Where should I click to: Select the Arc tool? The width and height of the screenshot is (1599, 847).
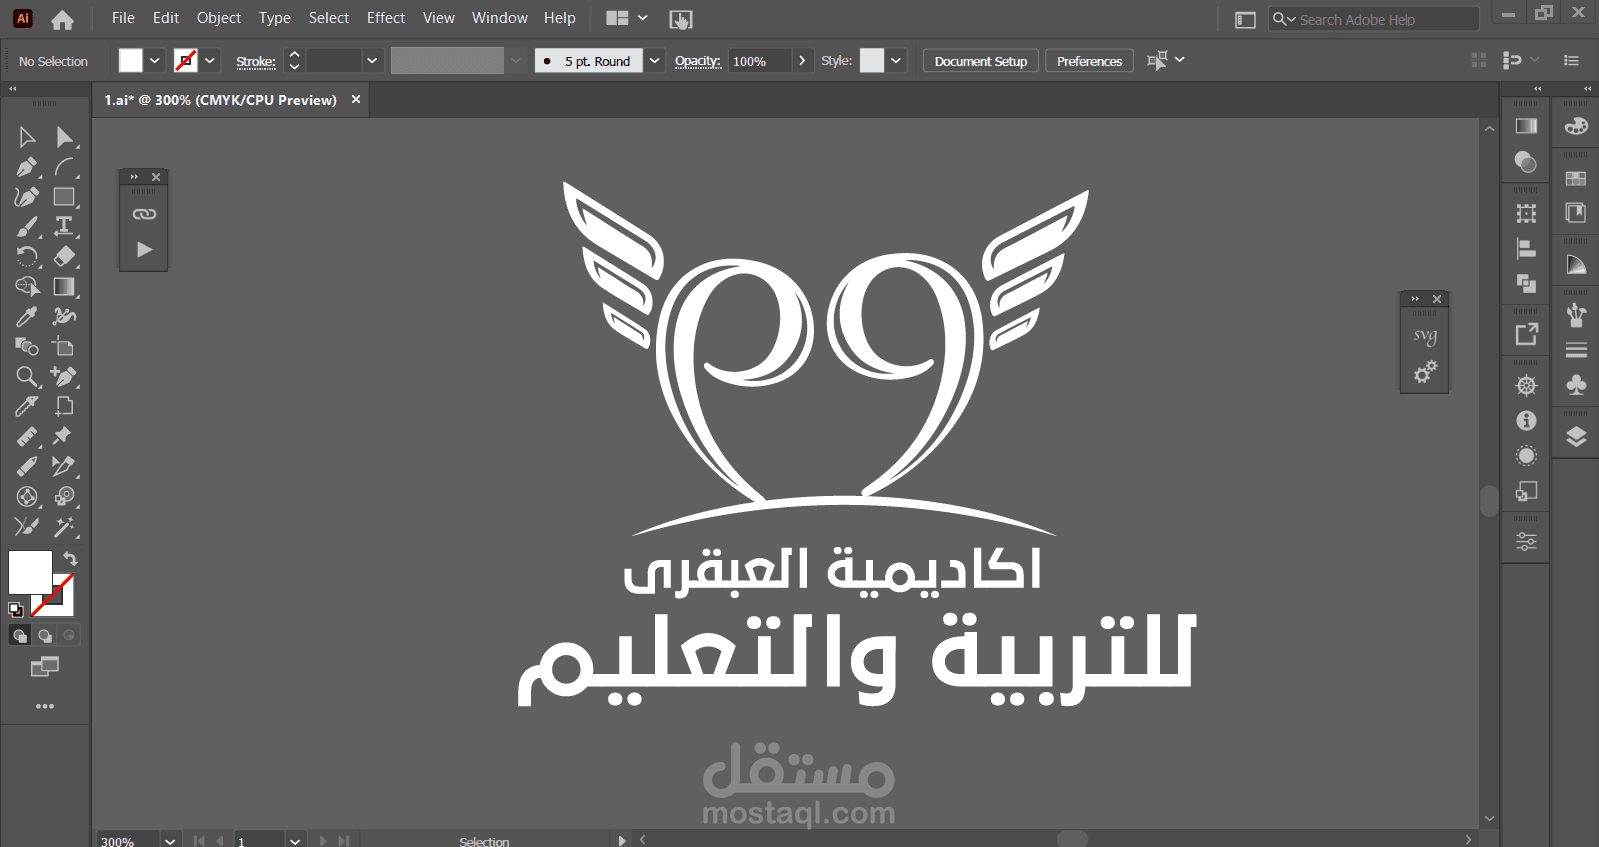coord(64,167)
